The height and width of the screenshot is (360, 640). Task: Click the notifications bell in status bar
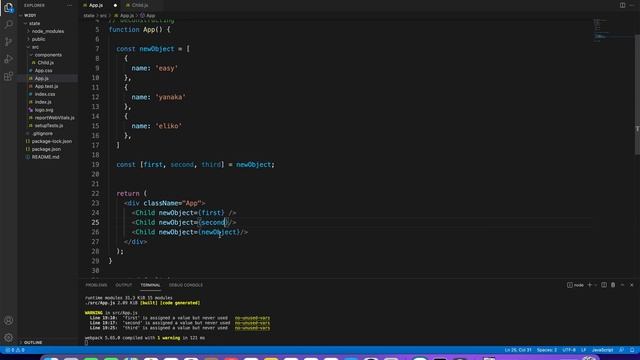tap(632, 350)
